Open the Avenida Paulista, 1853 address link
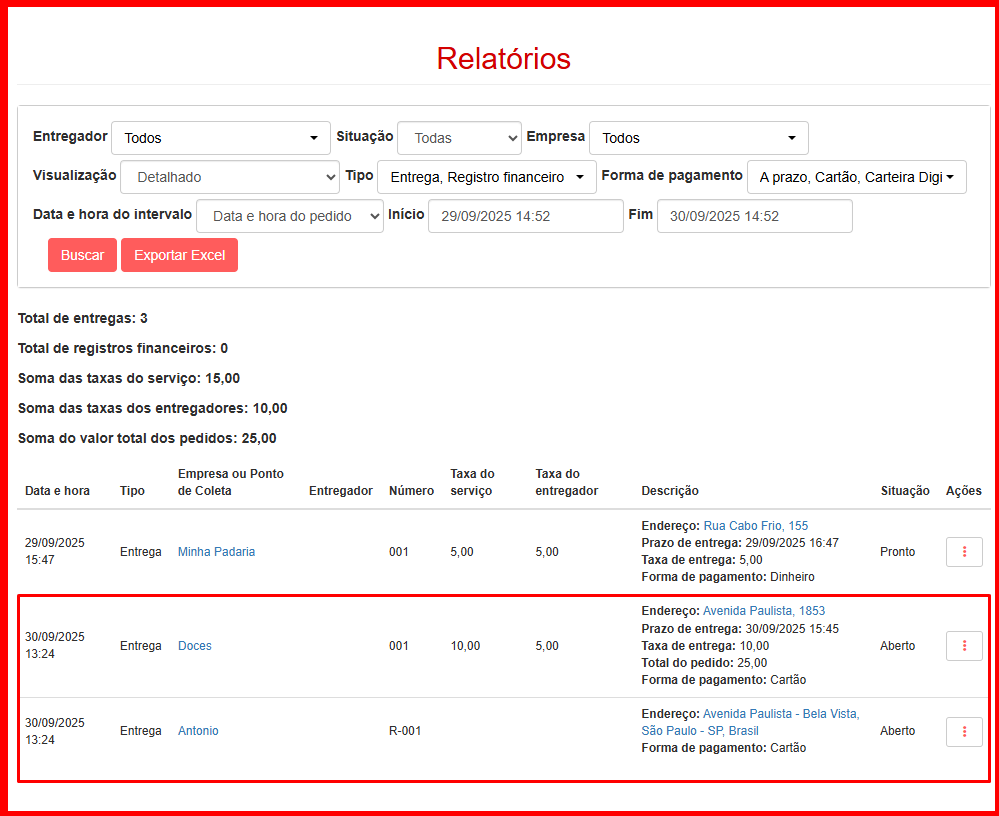This screenshot has width=999, height=816. coord(764,611)
